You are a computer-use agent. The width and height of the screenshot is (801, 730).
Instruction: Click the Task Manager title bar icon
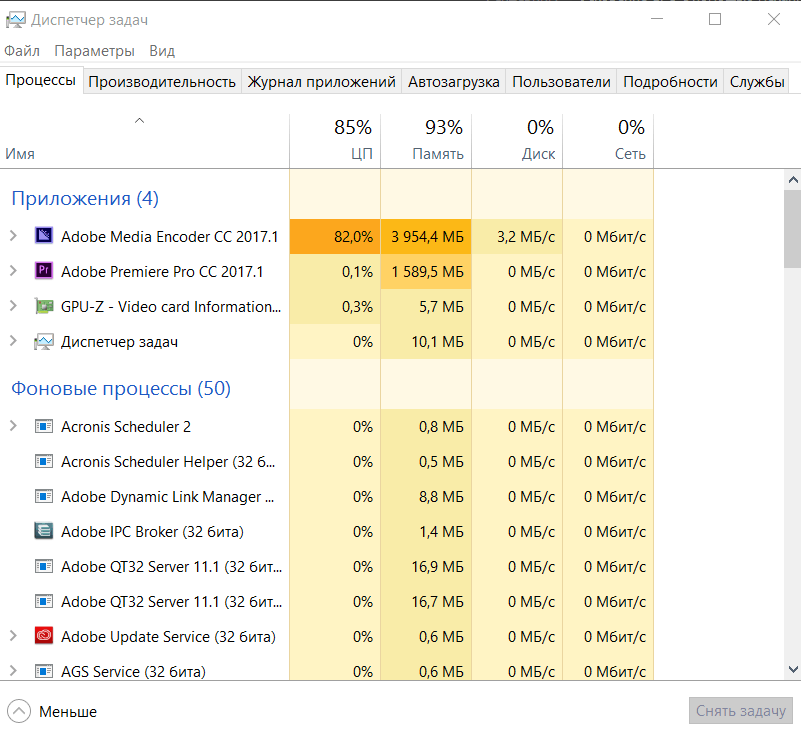16,20
